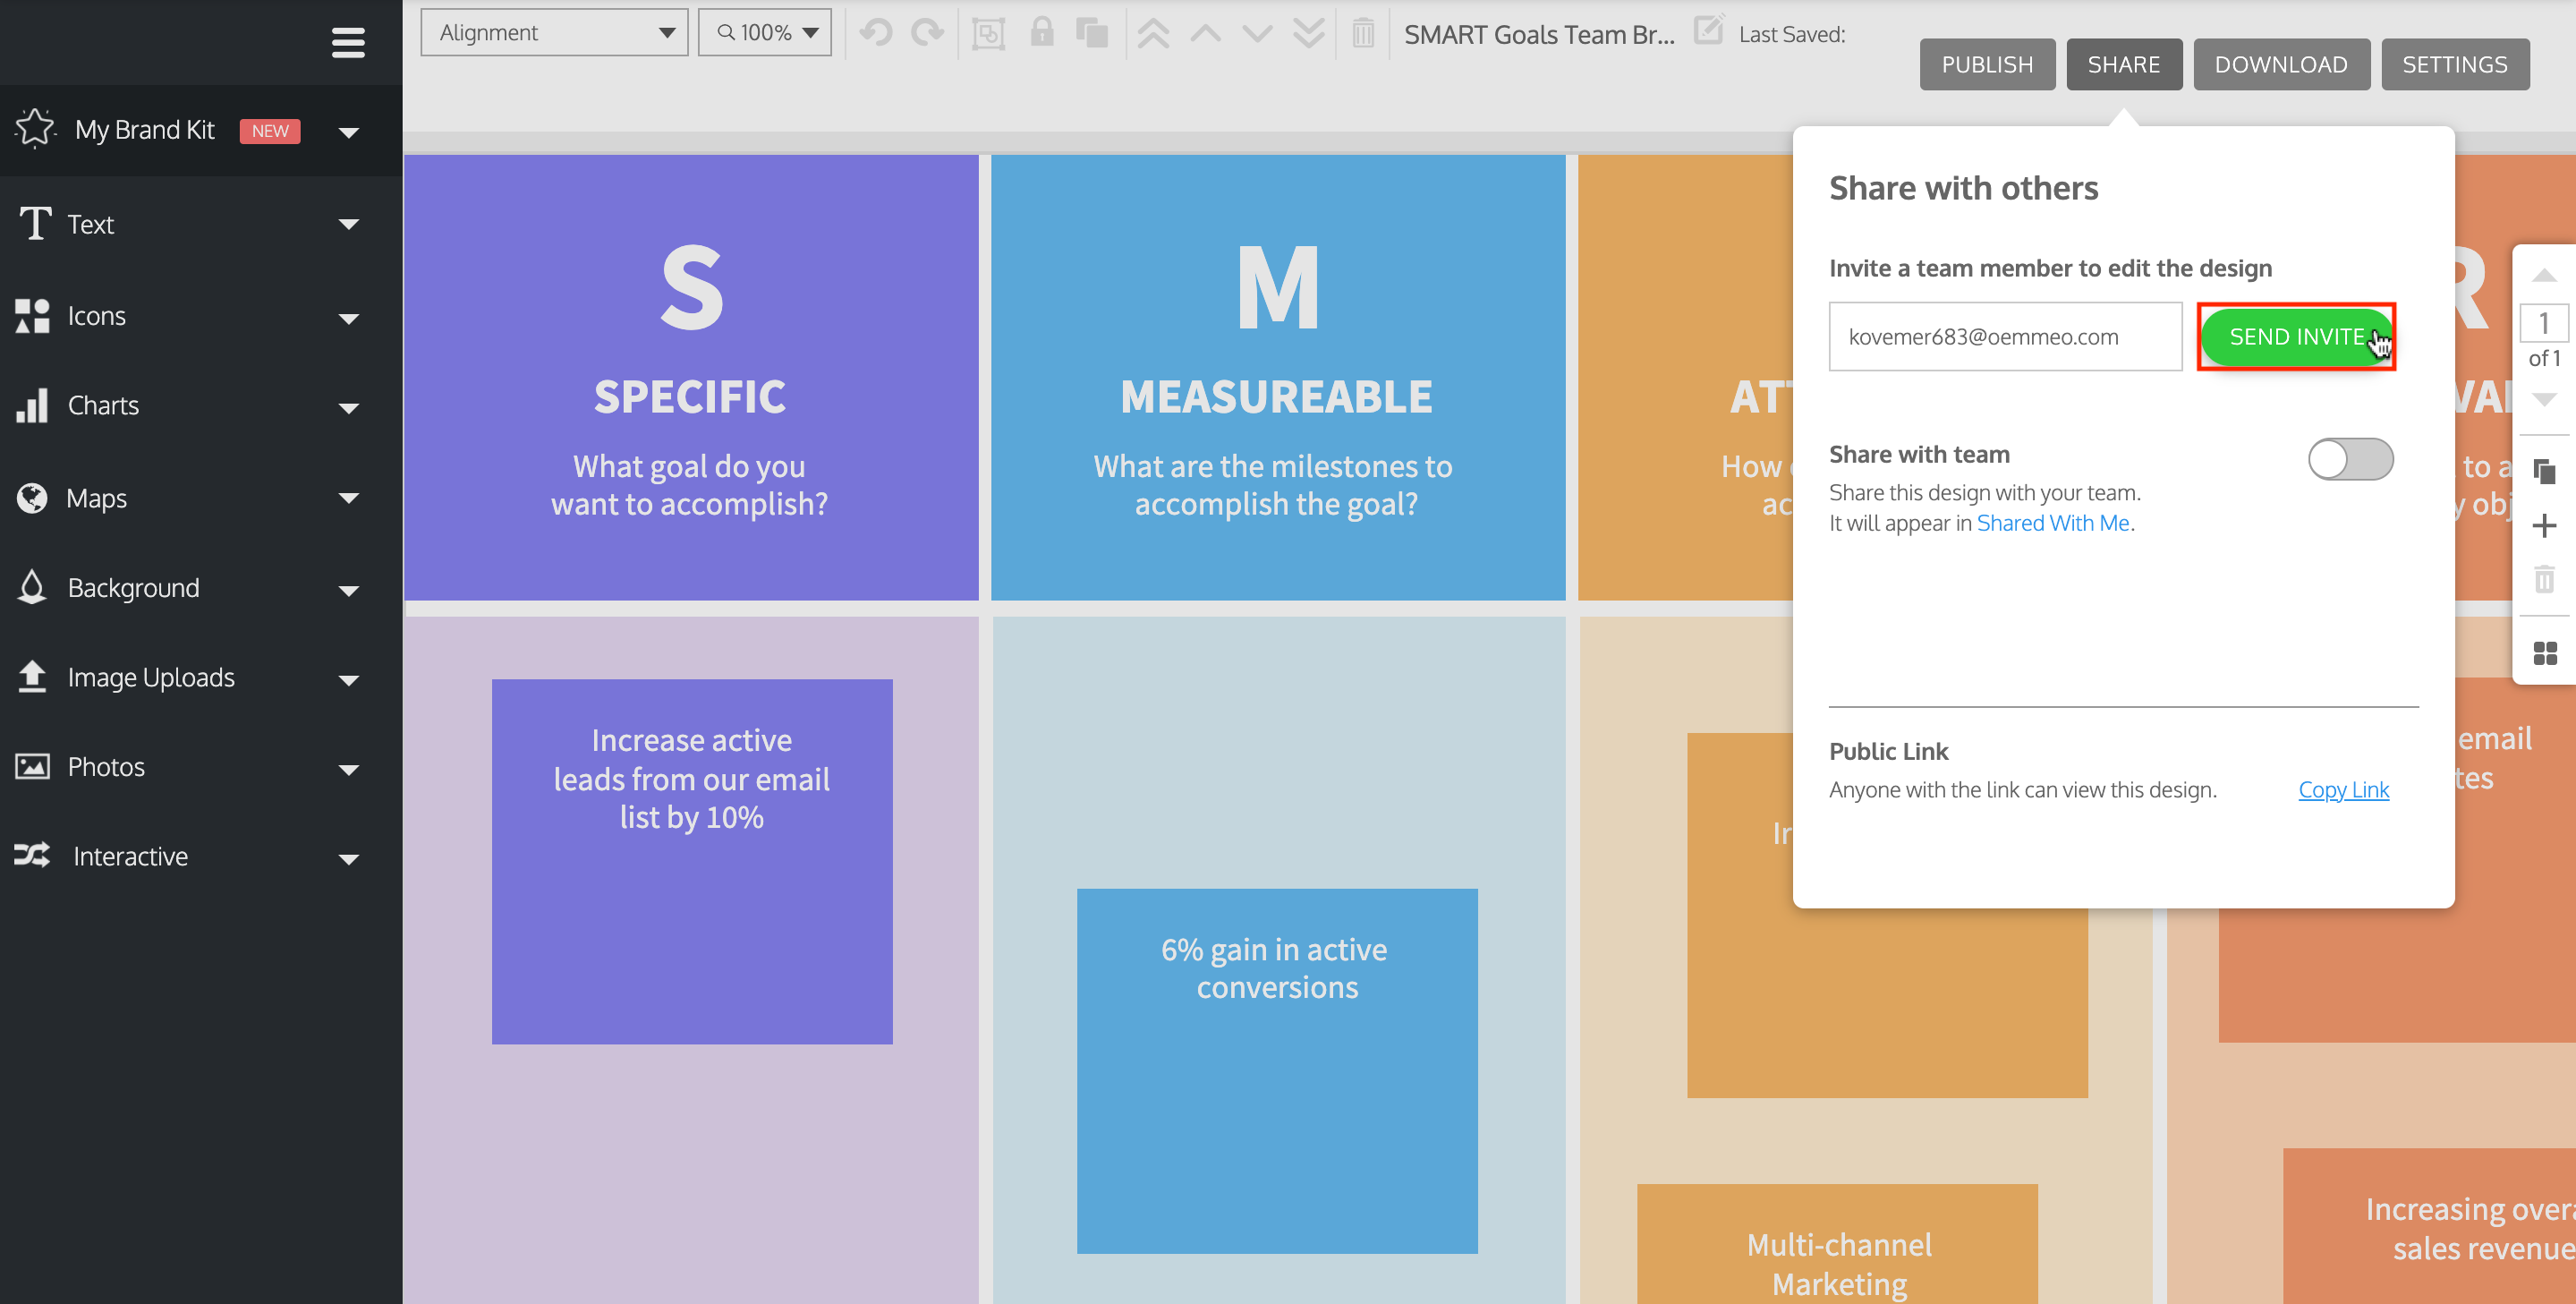Open the page grid view
The width and height of the screenshot is (2576, 1304).
tap(2544, 653)
